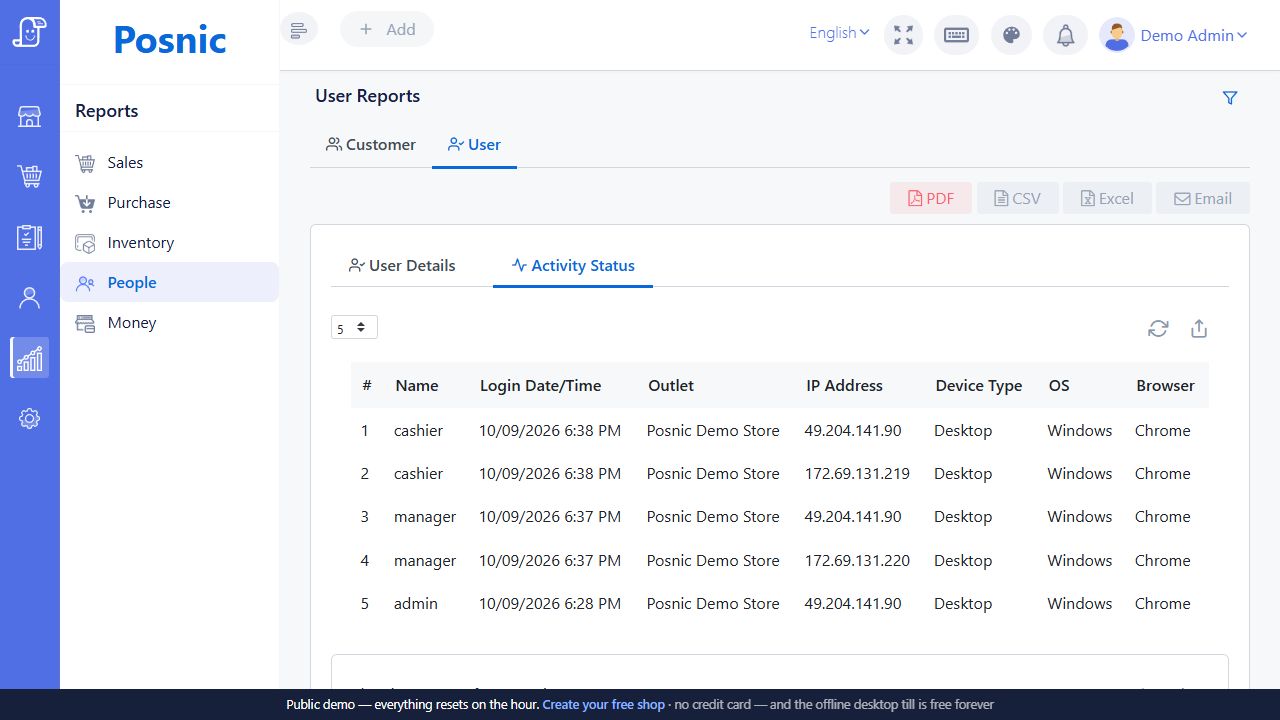Click admin name in row 5

click(416, 603)
